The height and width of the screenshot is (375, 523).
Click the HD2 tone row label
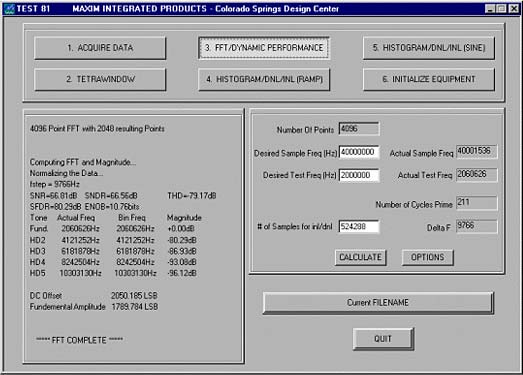point(38,240)
